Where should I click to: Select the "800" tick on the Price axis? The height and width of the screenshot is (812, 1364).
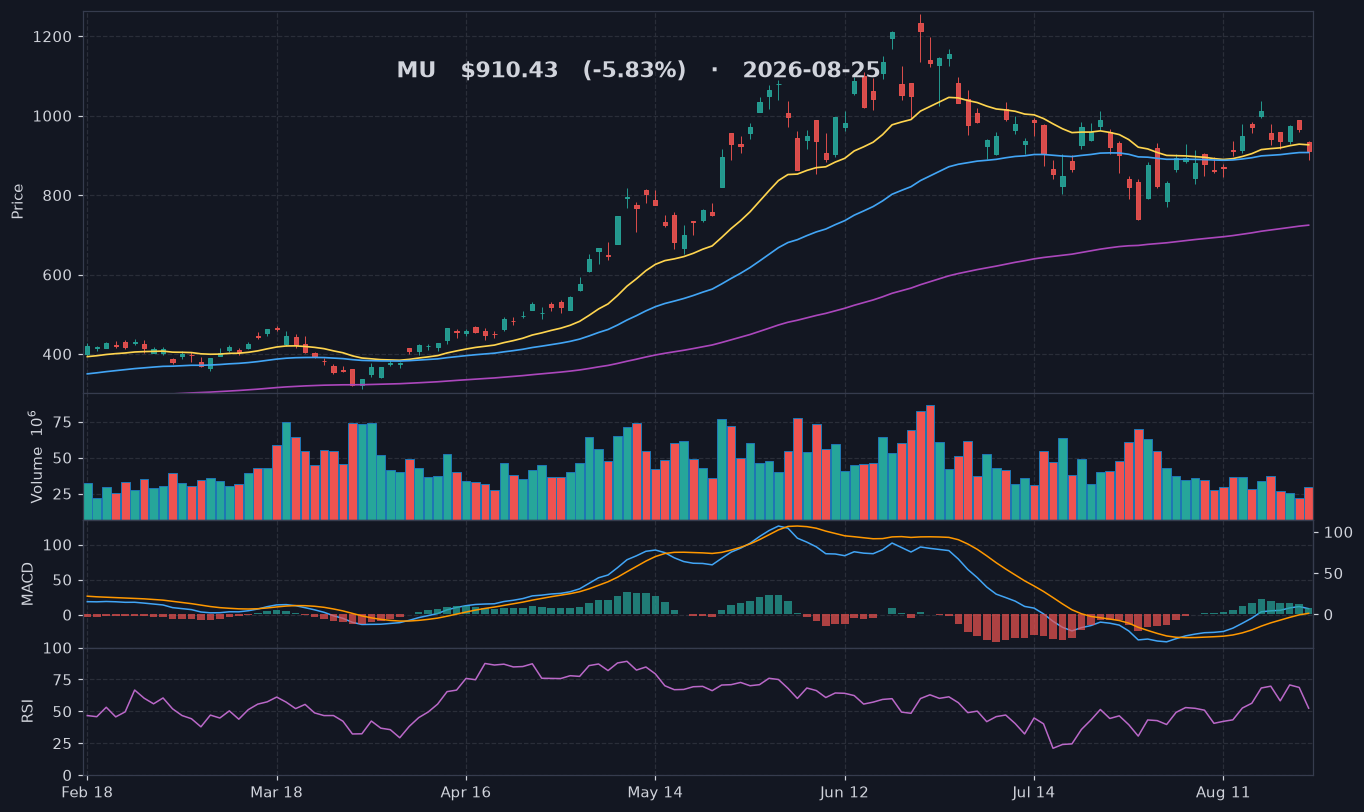(x=58, y=196)
